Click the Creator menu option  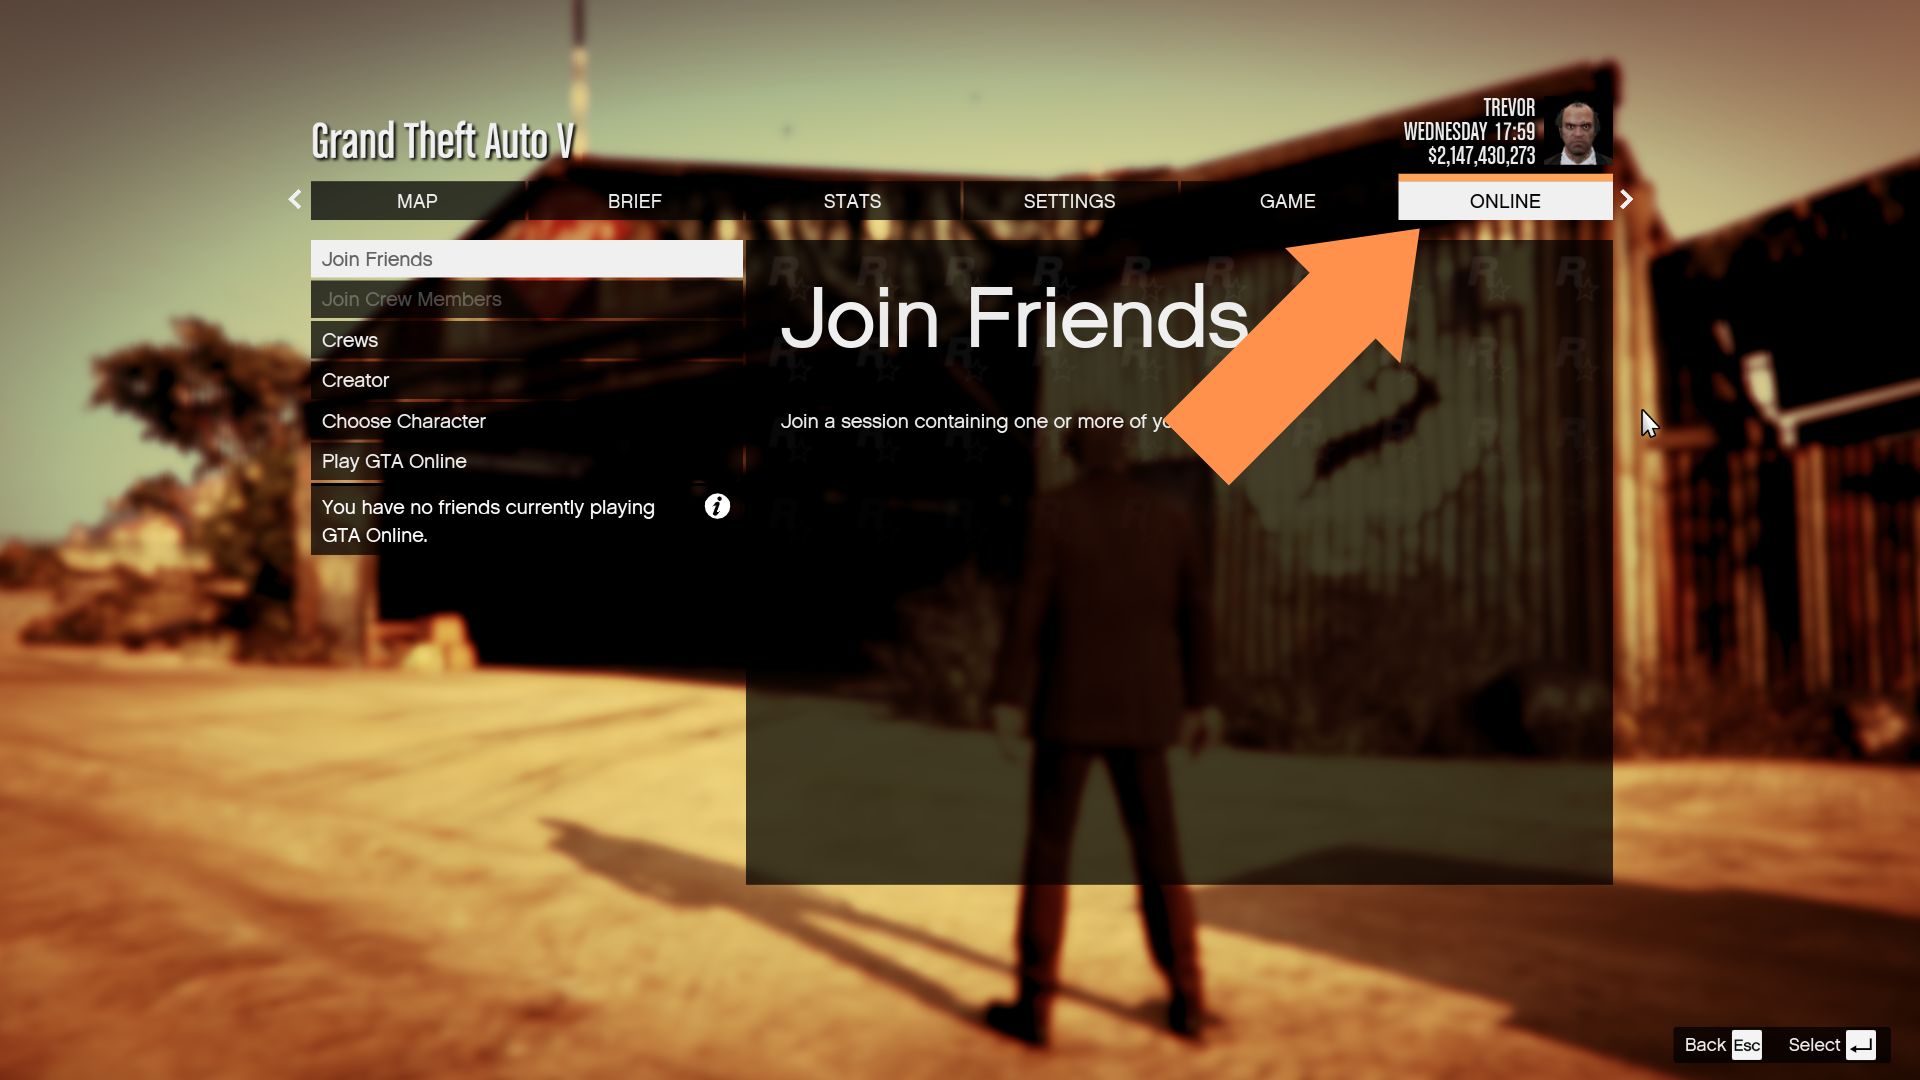click(355, 380)
